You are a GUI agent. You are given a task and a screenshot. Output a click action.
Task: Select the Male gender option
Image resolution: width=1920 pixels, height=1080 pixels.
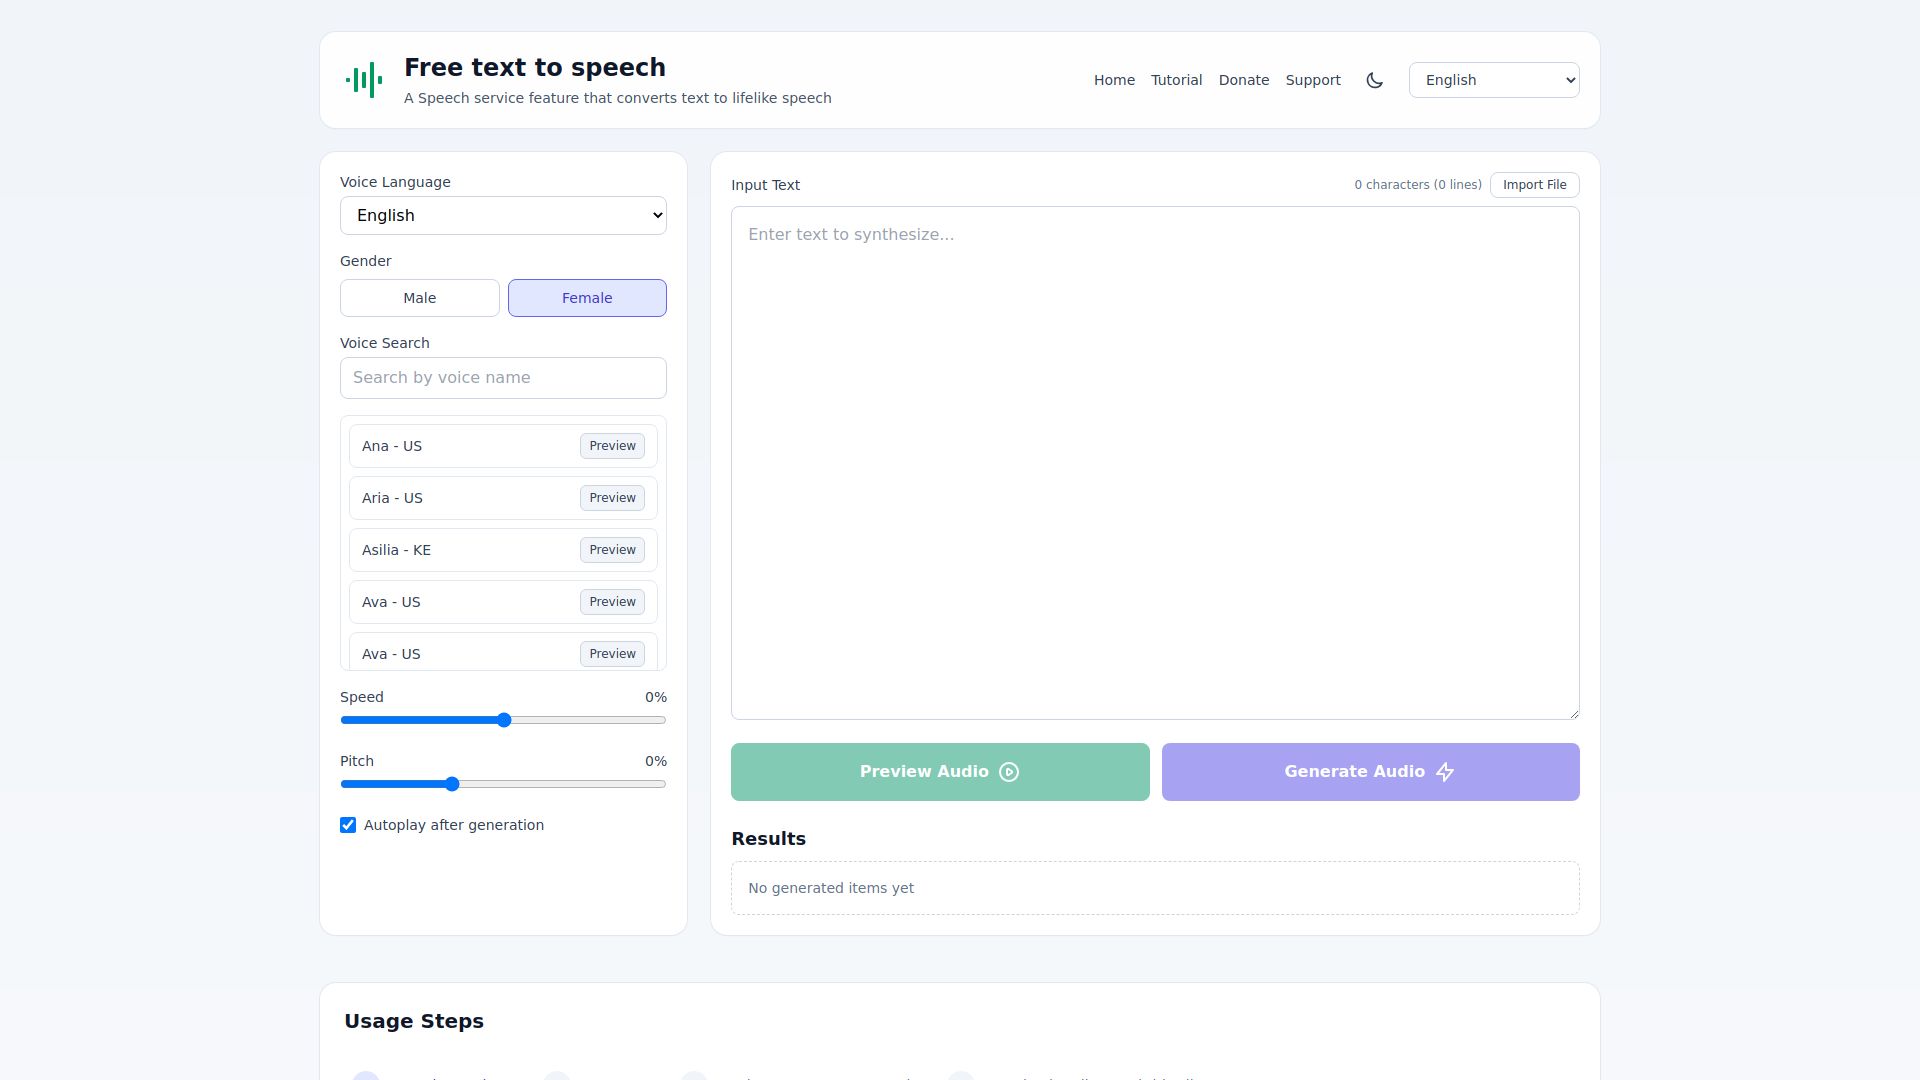[x=419, y=297]
